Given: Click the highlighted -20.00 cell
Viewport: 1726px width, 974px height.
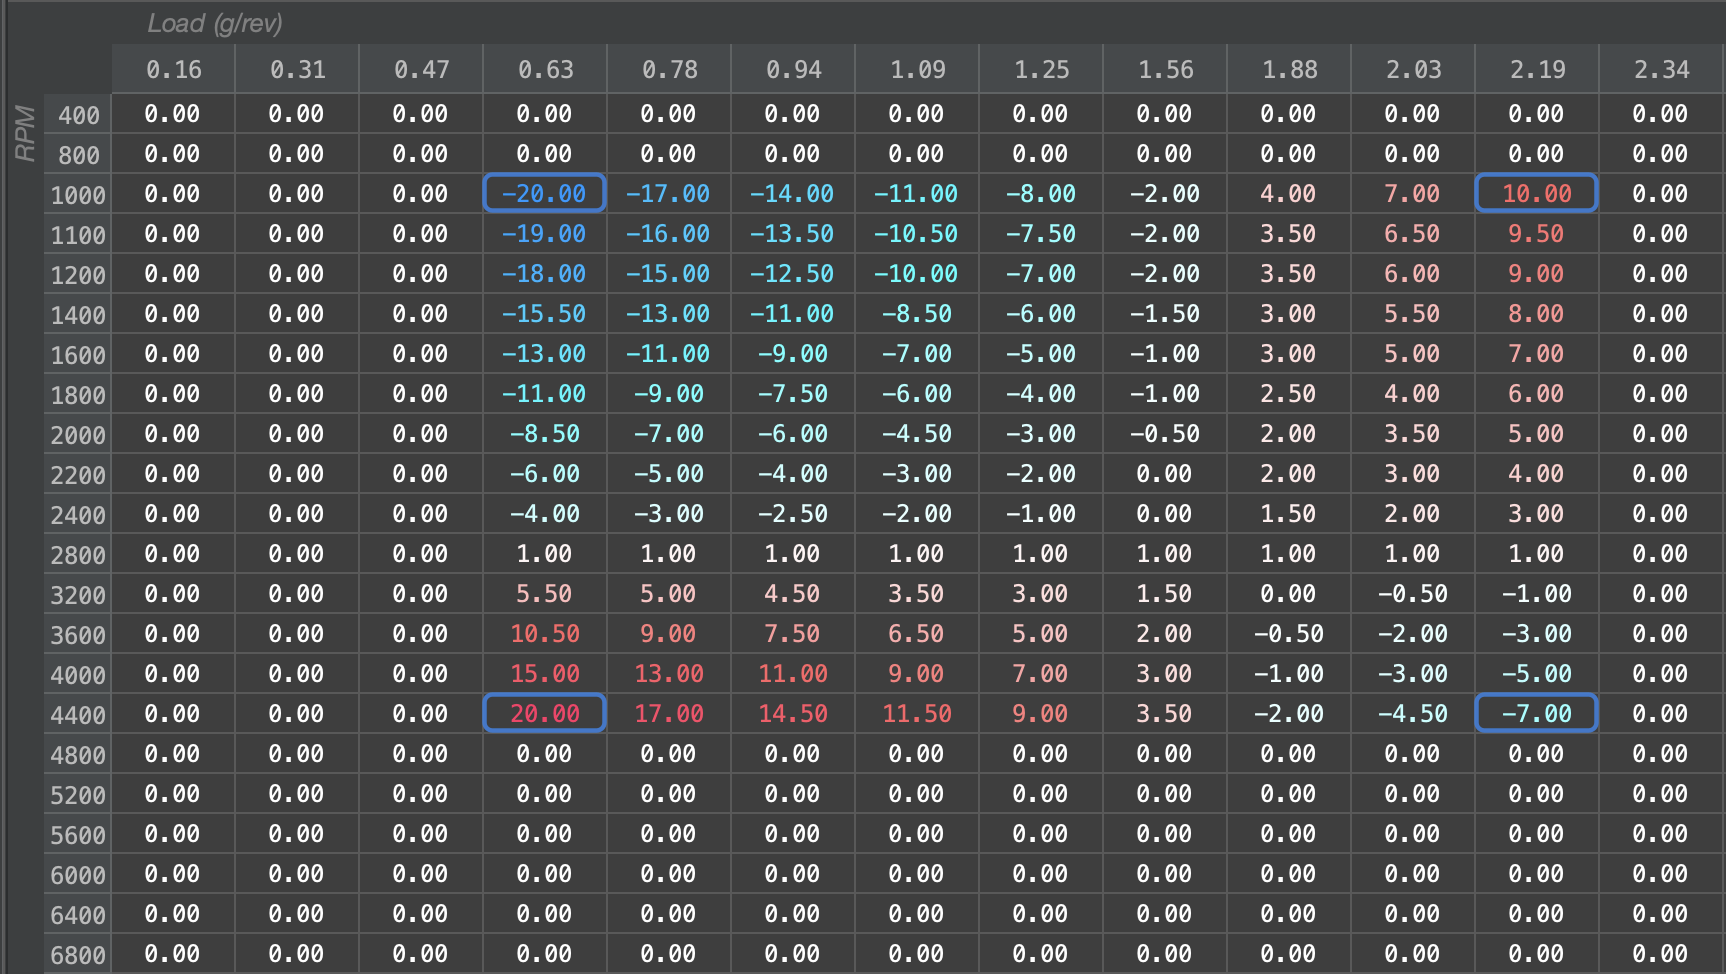Looking at the screenshot, I should (545, 193).
